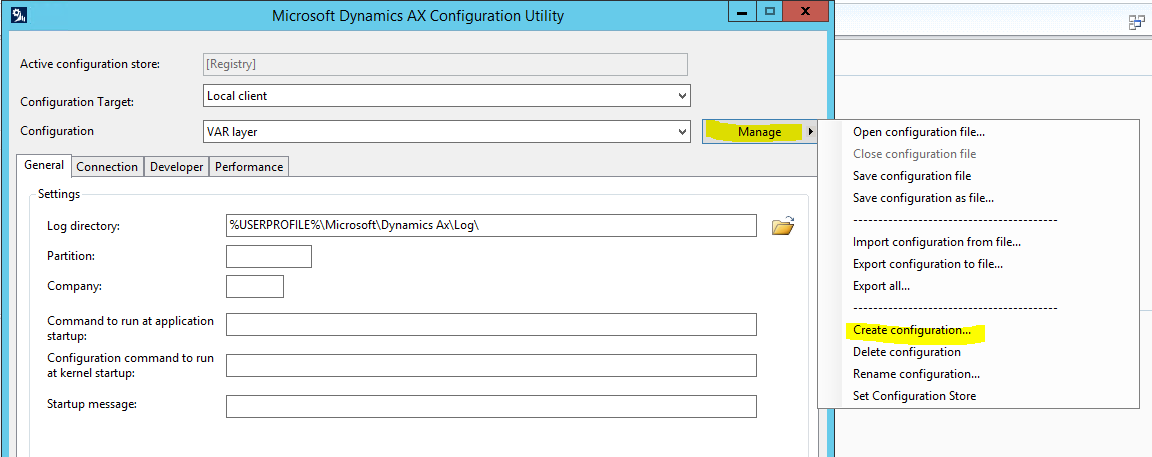Select Create configuration... menu item
Screen dimensions: 1152x457
click(911, 330)
